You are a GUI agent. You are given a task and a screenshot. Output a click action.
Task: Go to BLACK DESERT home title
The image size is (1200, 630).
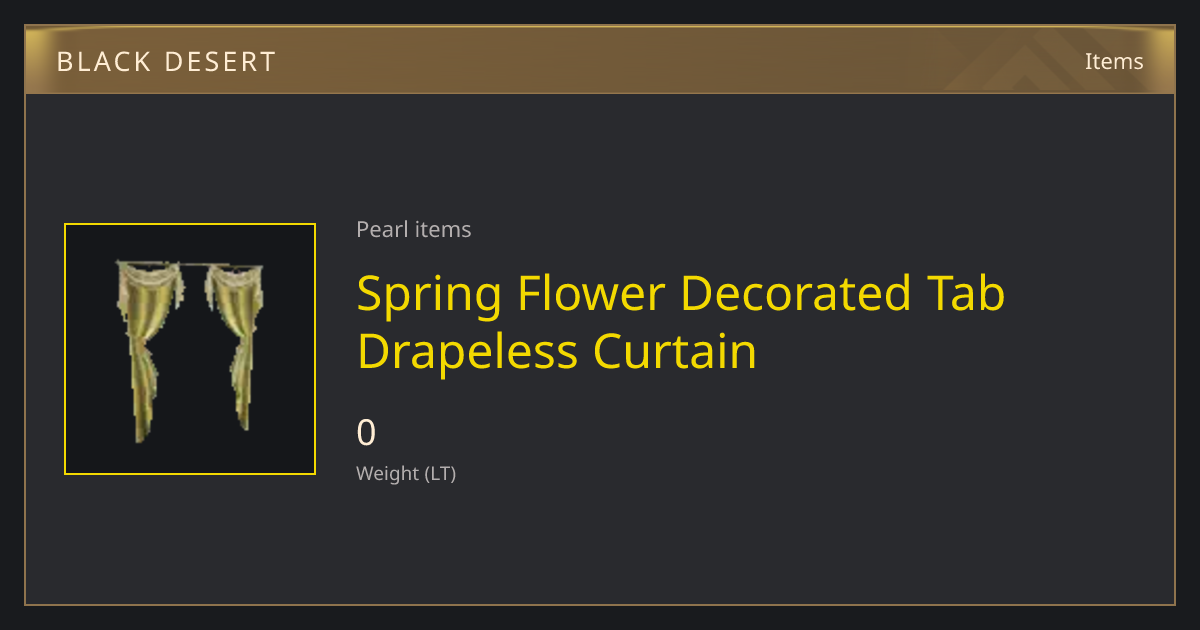click(x=166, y=62)
